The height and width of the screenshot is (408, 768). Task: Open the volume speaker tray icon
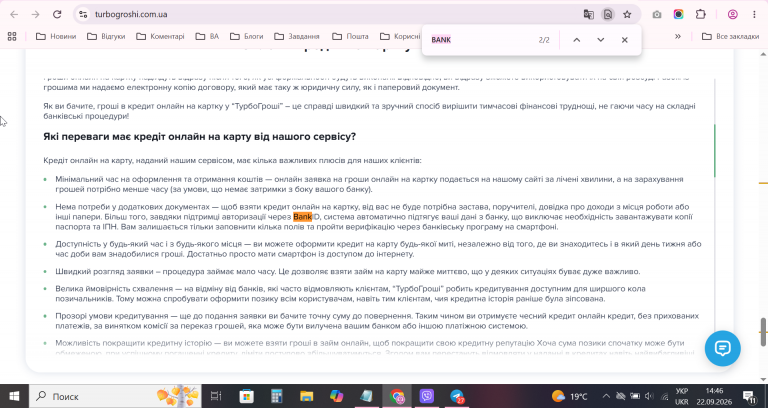coord(650,396)
